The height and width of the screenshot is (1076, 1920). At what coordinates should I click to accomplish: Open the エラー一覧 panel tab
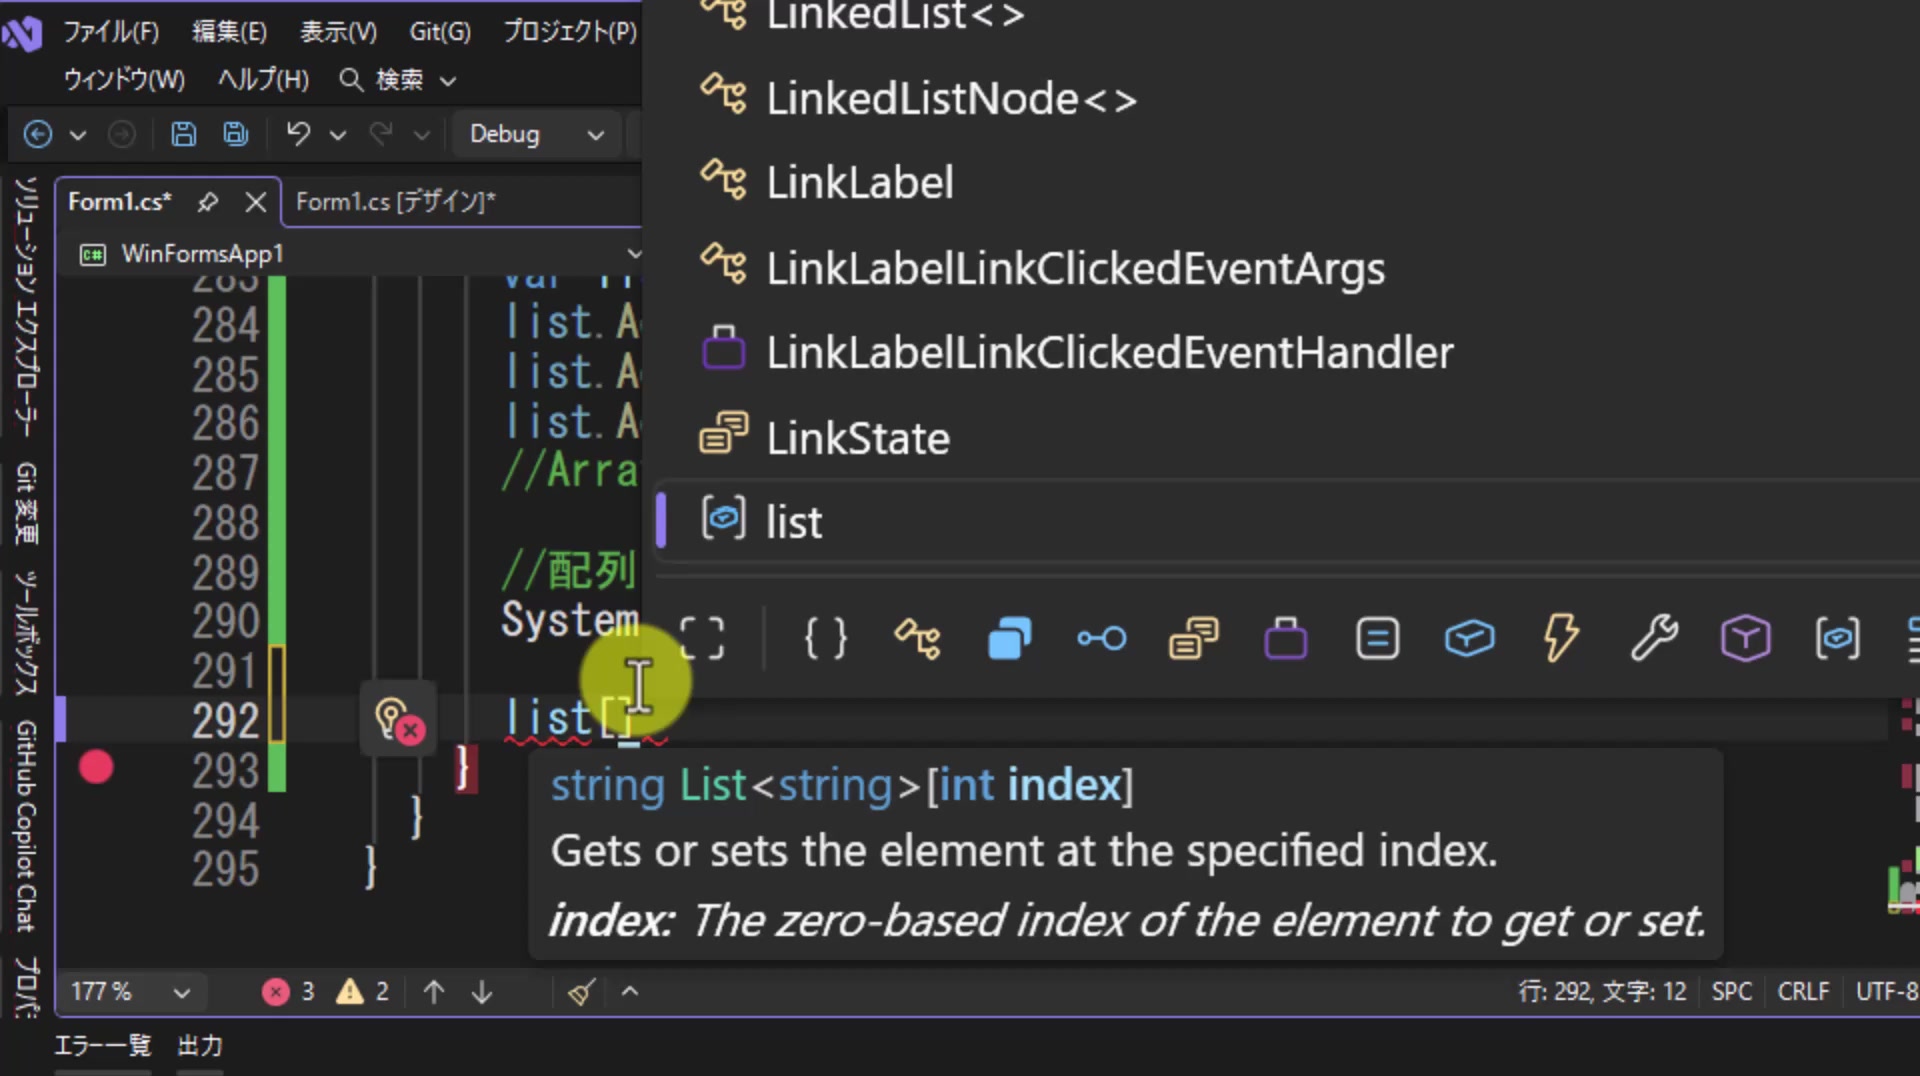tap(102, 1046)
